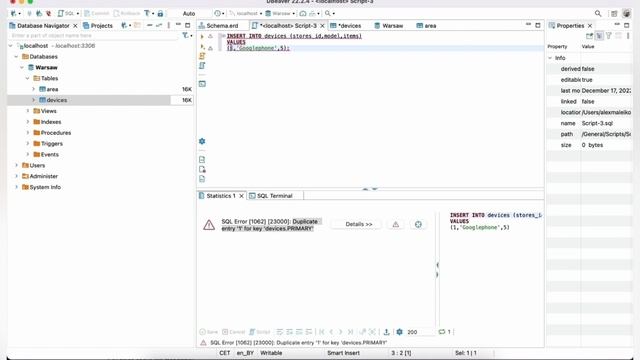Viewport: 640px width, 360px height.
Task: Open the perspective switcher icon
Action: (x=614, y=13)
